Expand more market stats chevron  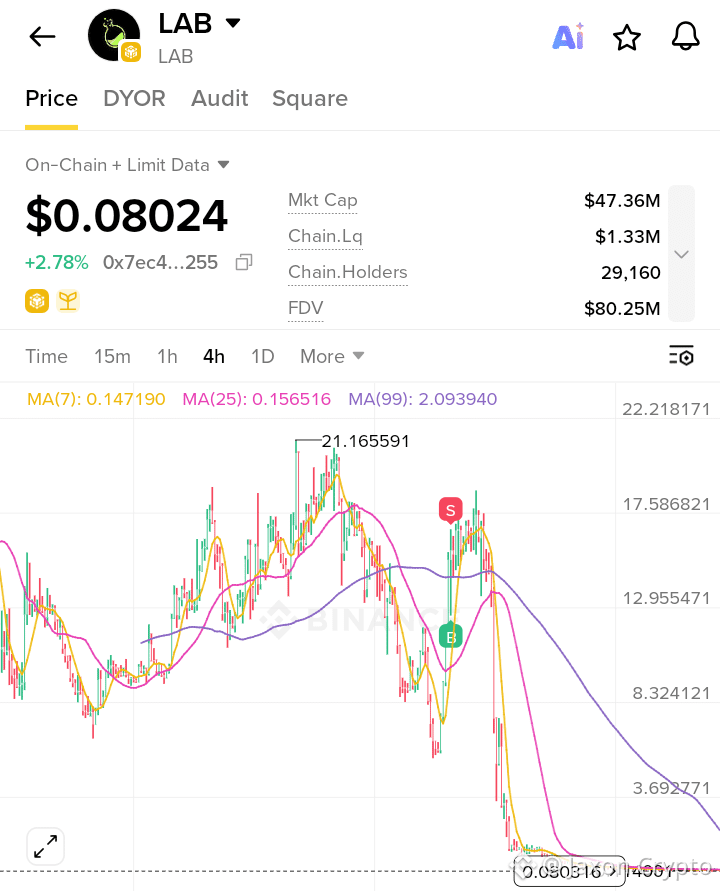pyautogui.click(x=681, y=253)
